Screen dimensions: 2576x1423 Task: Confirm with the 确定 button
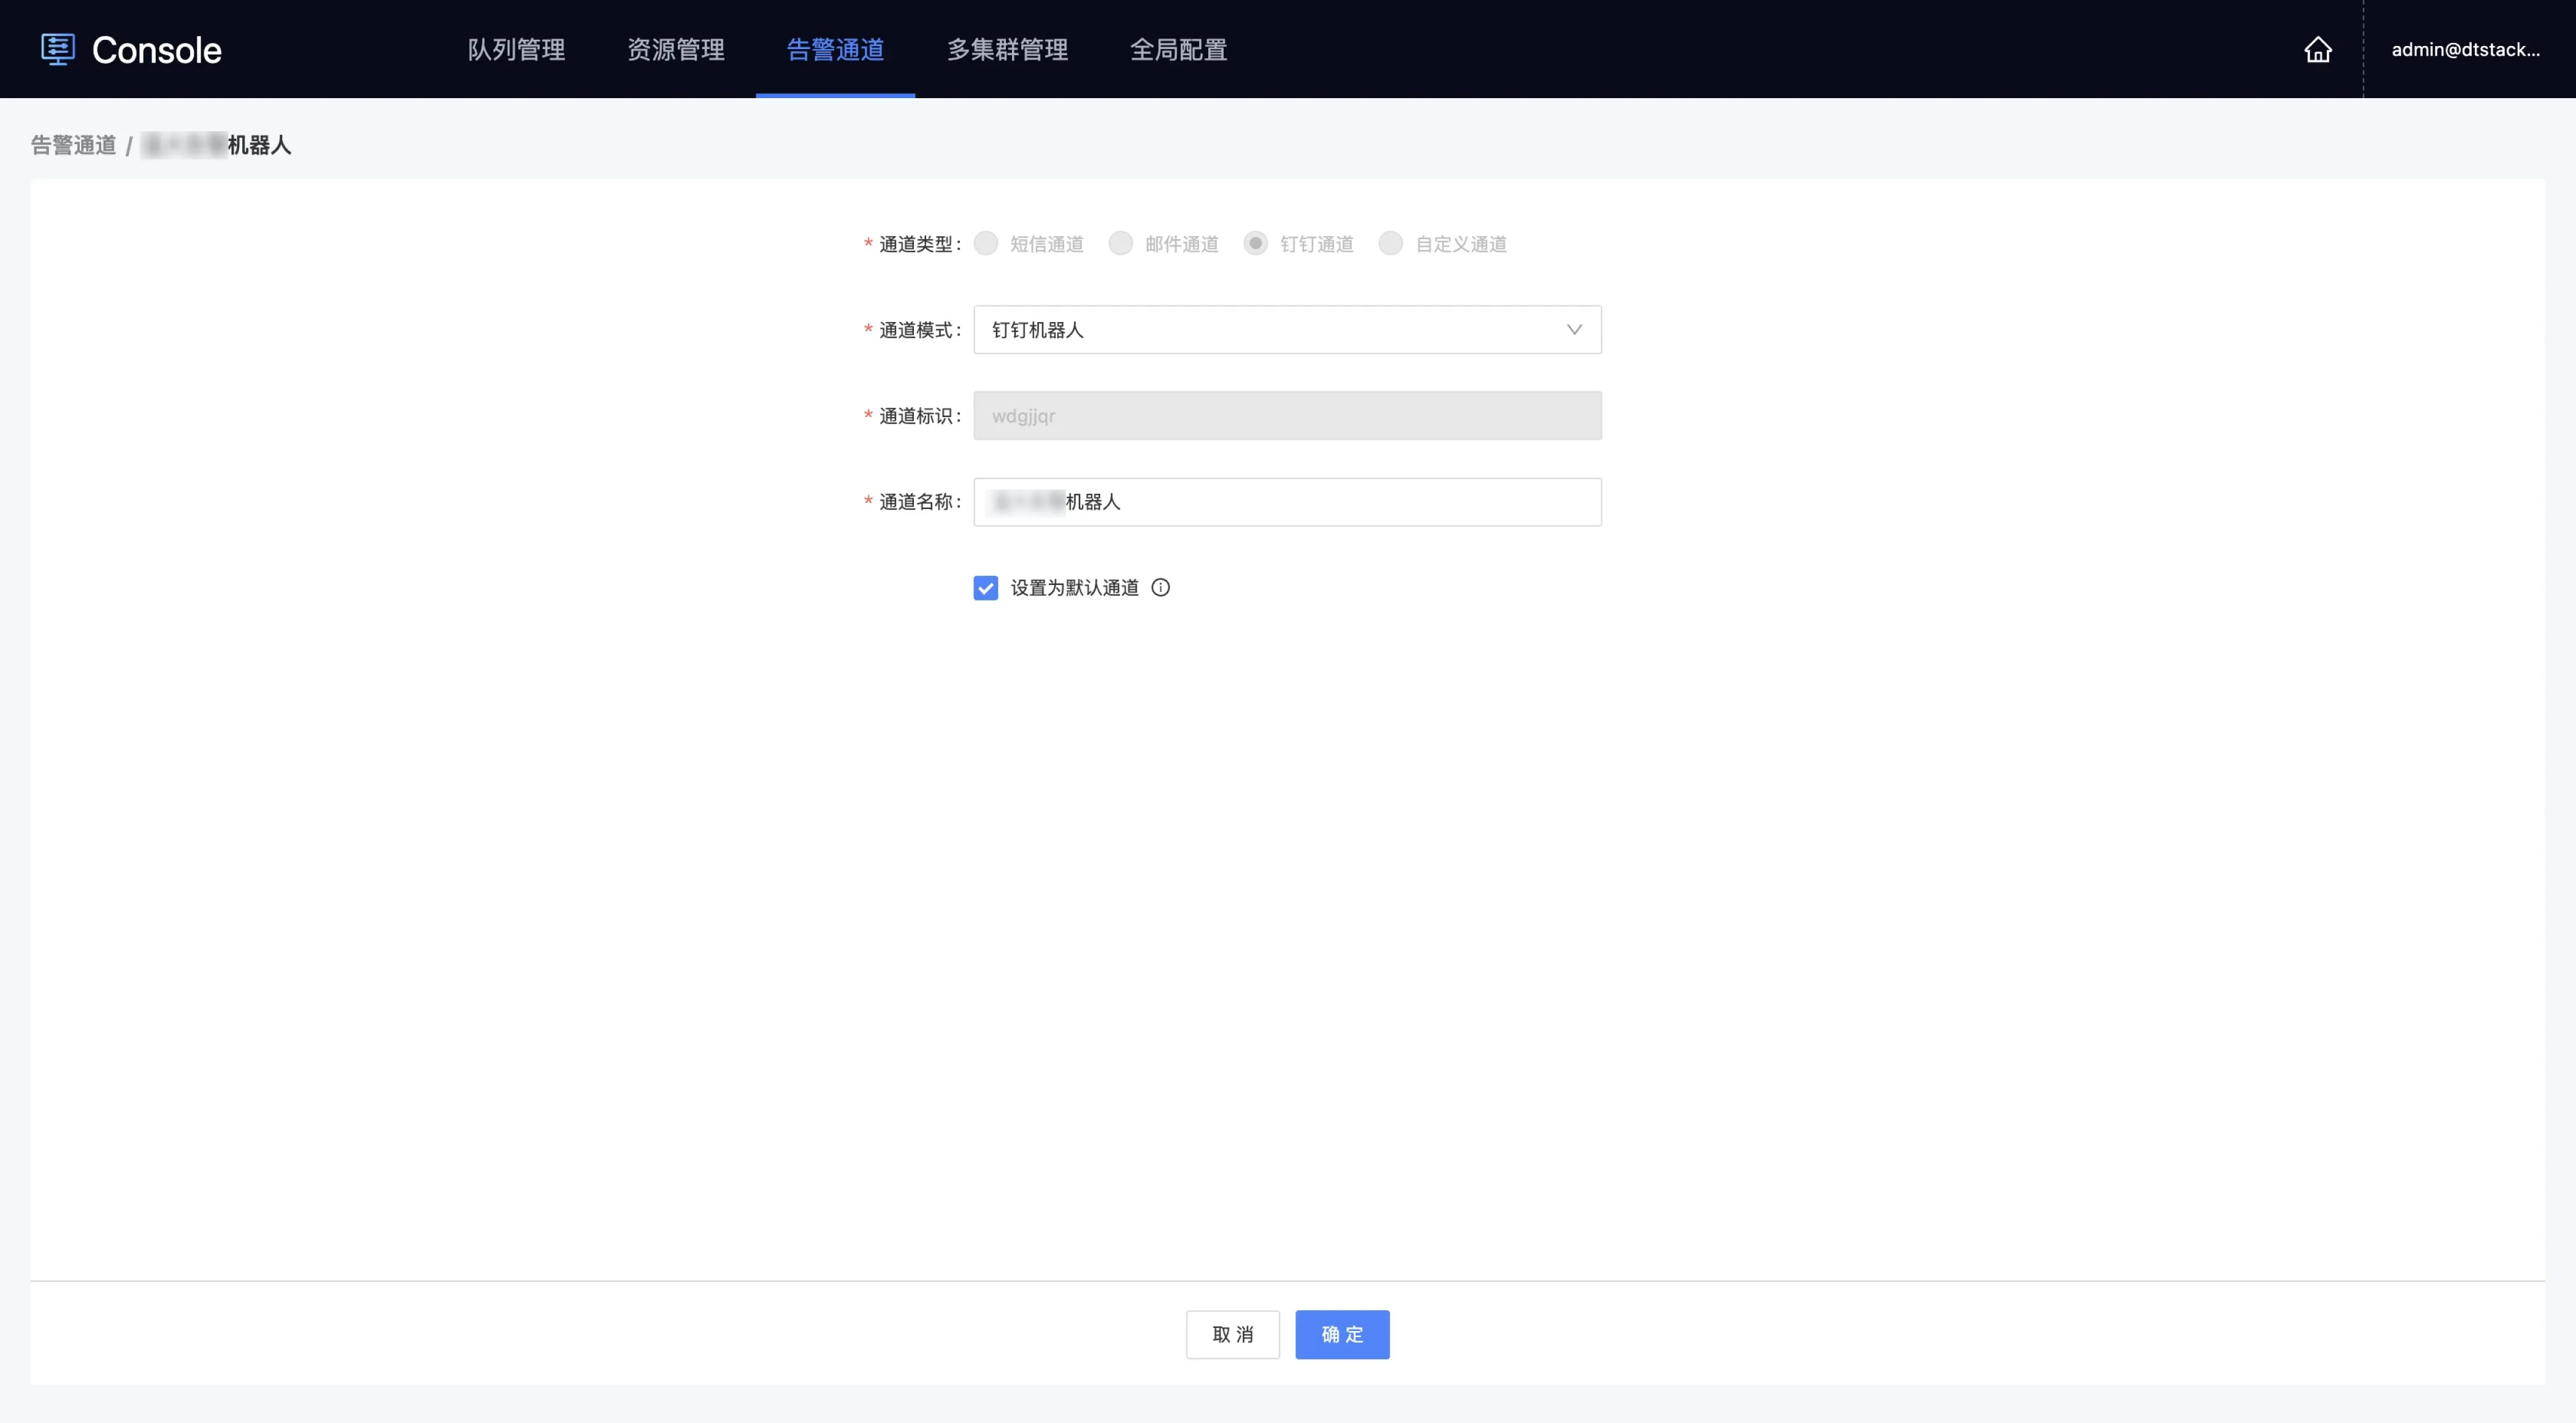point(1341,1334)
